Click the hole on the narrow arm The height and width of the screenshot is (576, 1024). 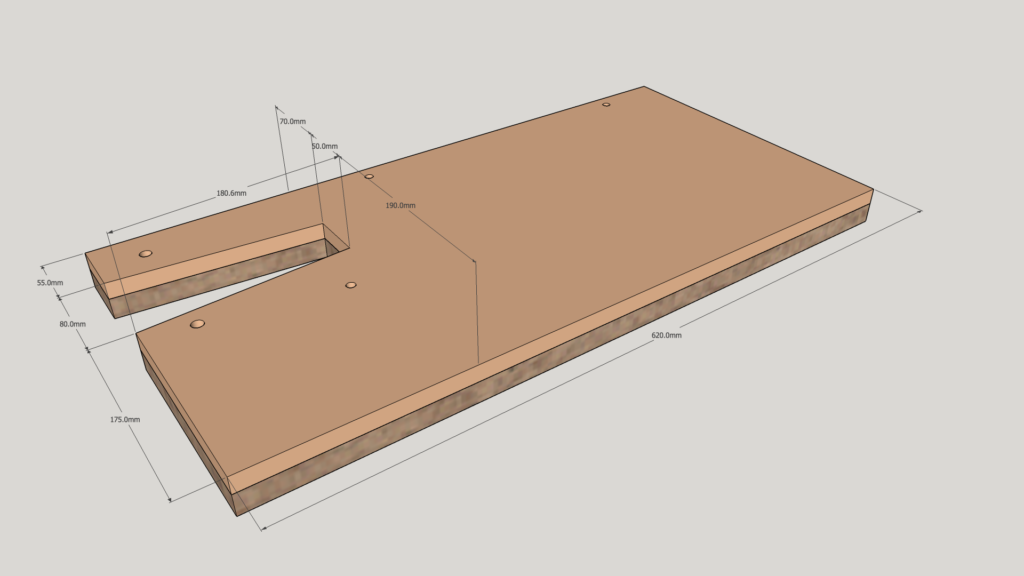(146, 254)
